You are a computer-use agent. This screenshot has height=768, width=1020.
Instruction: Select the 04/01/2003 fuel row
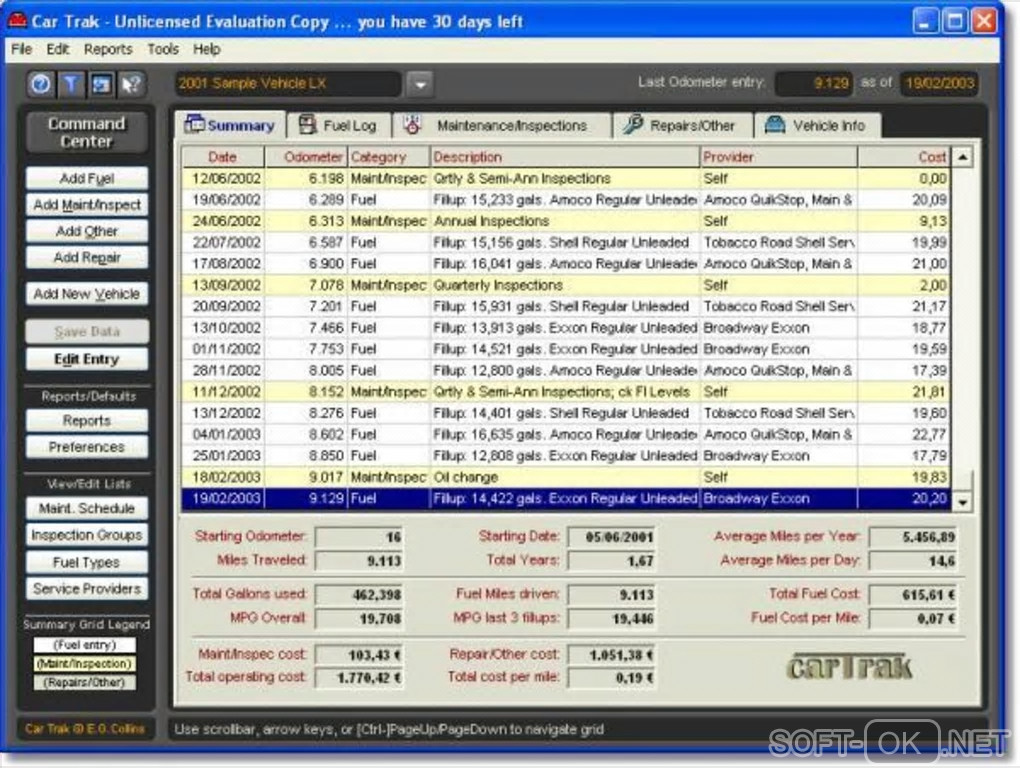pos(566,434)
